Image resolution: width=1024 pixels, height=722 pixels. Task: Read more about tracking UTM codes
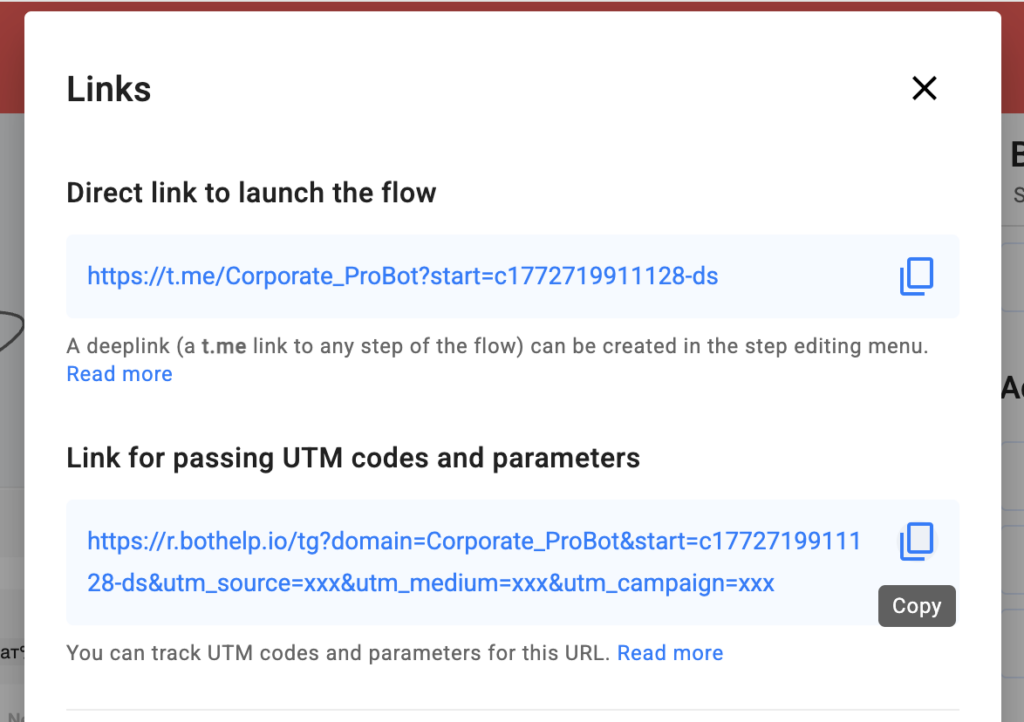670,653
